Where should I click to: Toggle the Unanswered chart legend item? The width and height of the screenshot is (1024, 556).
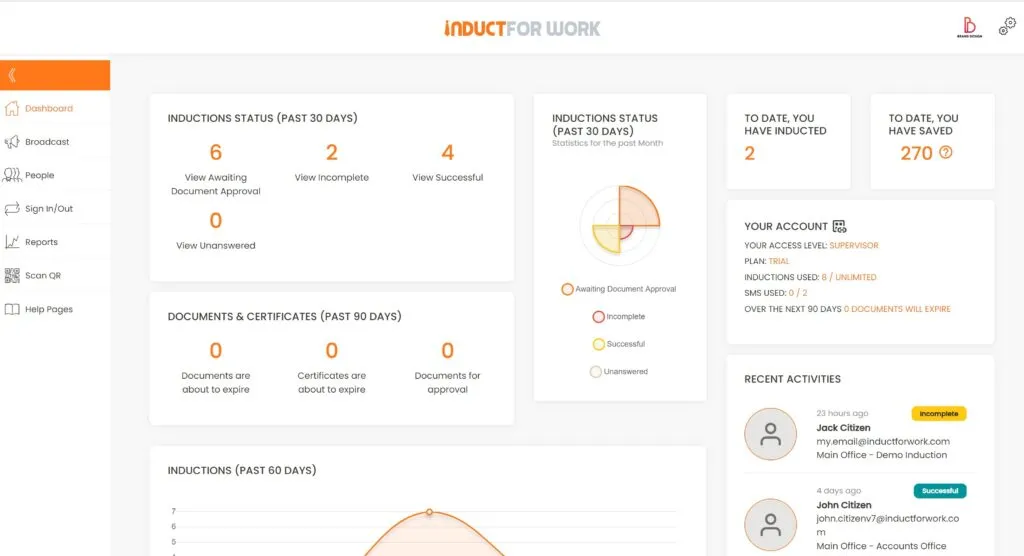[619, 371]
